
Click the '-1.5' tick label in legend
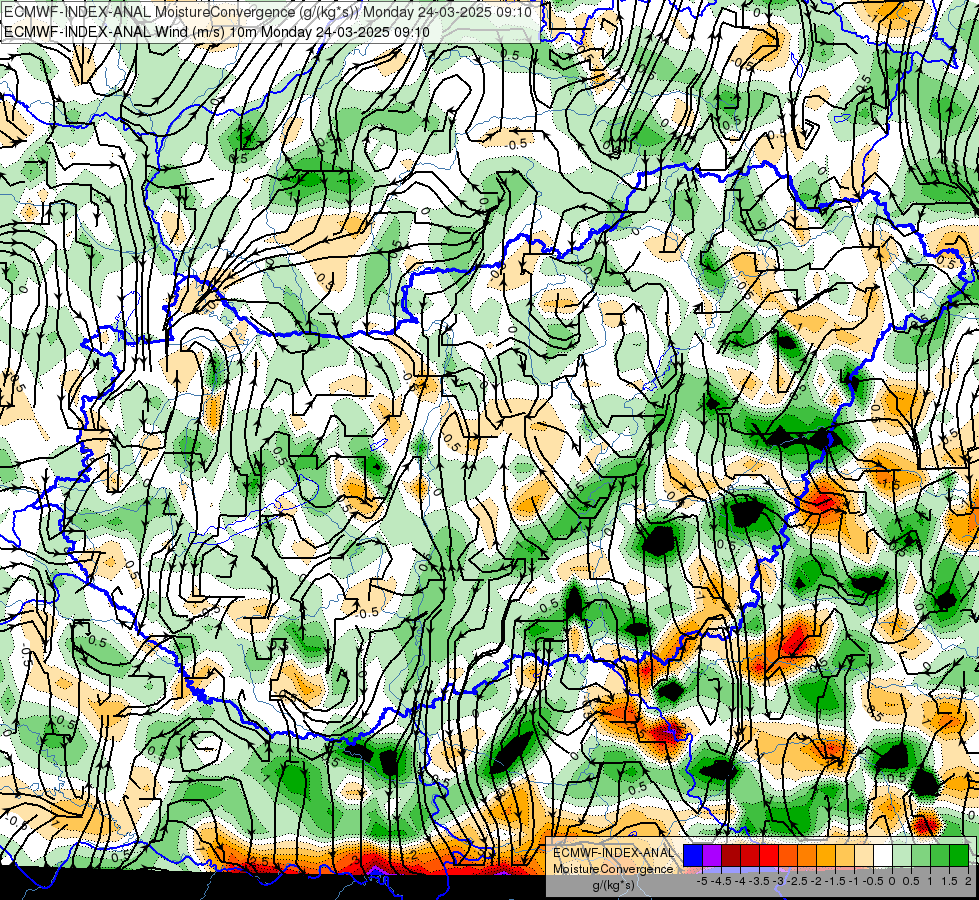(x=835, y=881)
